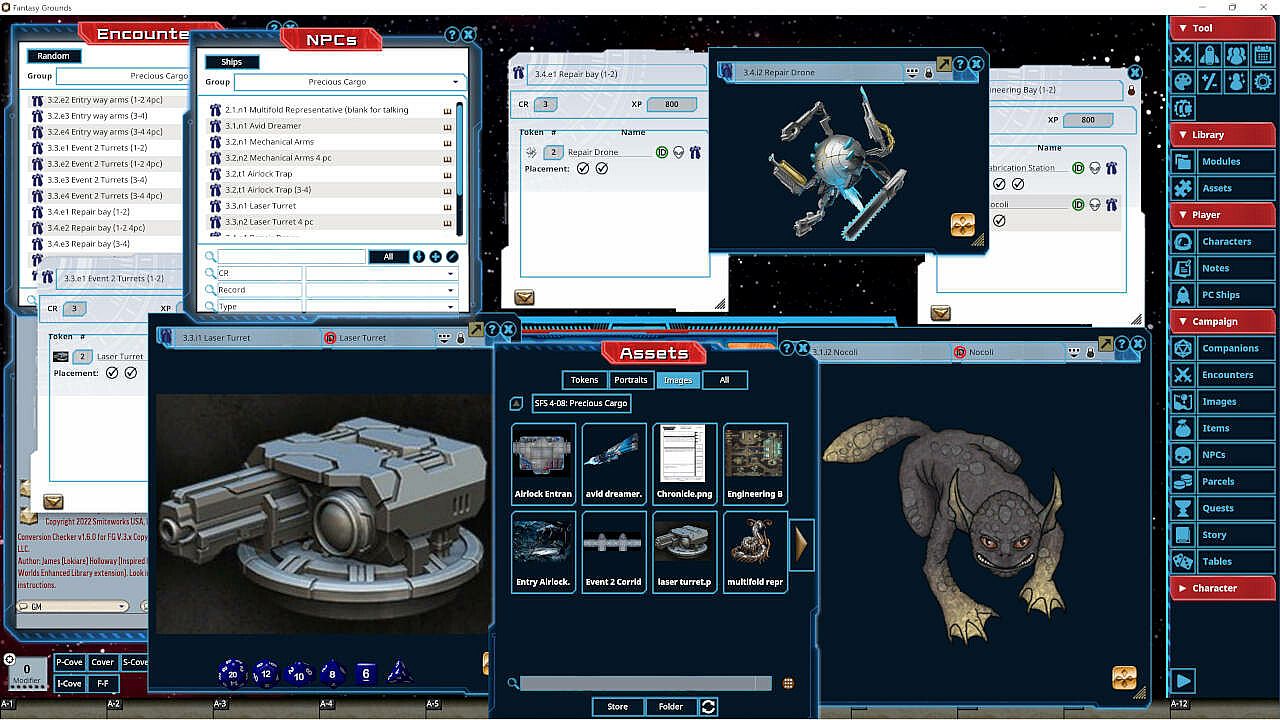Switch to Portraits tab in Assets
This screenshot has height=720, width=1280.
[x=631, y=380]
